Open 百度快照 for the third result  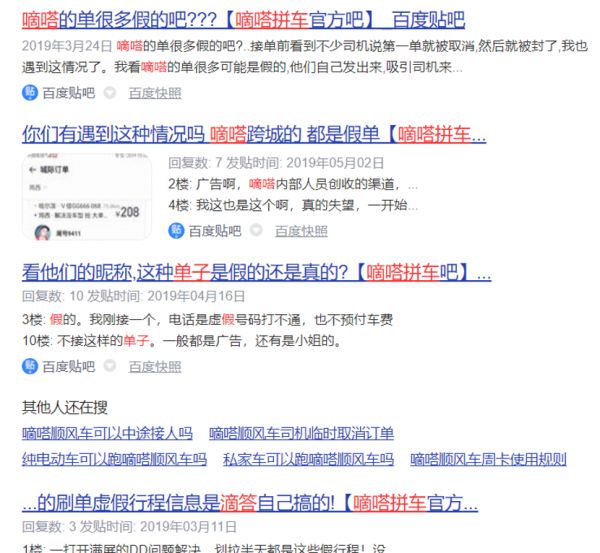click(155, 367)
